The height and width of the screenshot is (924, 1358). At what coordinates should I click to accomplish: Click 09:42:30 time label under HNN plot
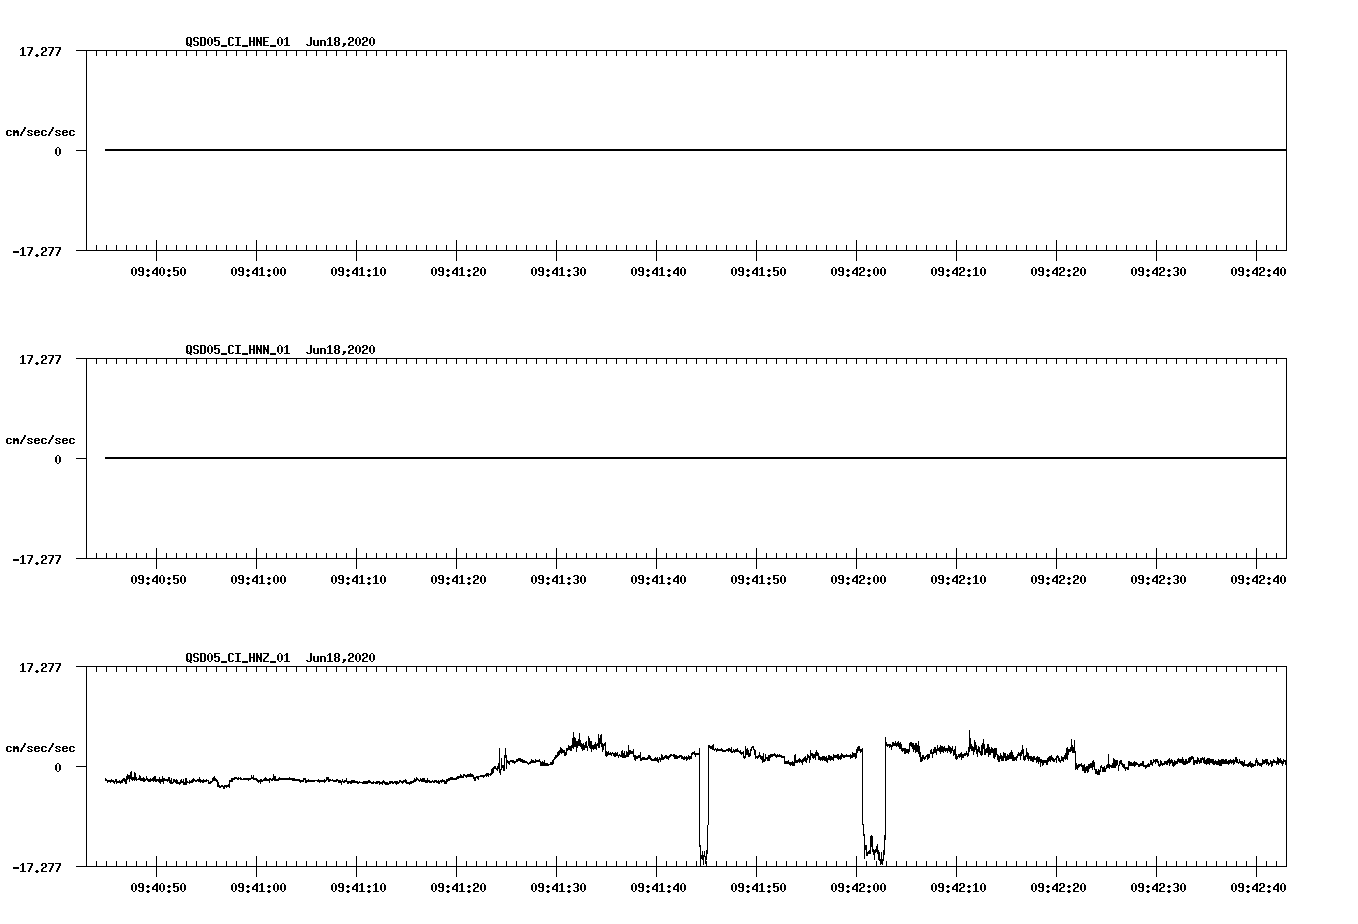pyautogui.click(x=1158, y=580)
